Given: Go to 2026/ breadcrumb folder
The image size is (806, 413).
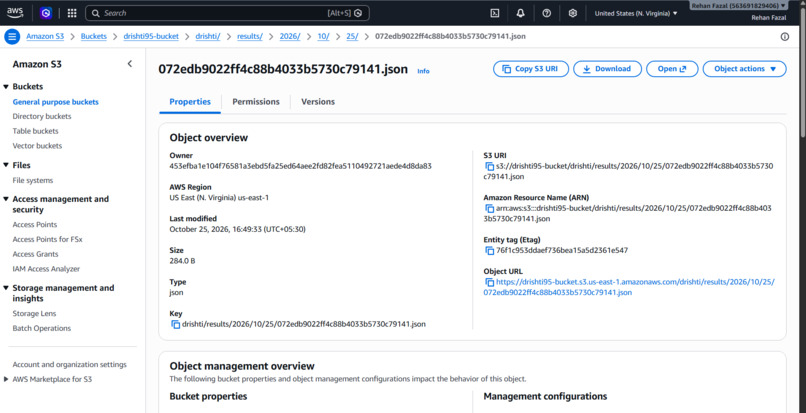Looking at the screenshot, I should (x=290, y=37).
